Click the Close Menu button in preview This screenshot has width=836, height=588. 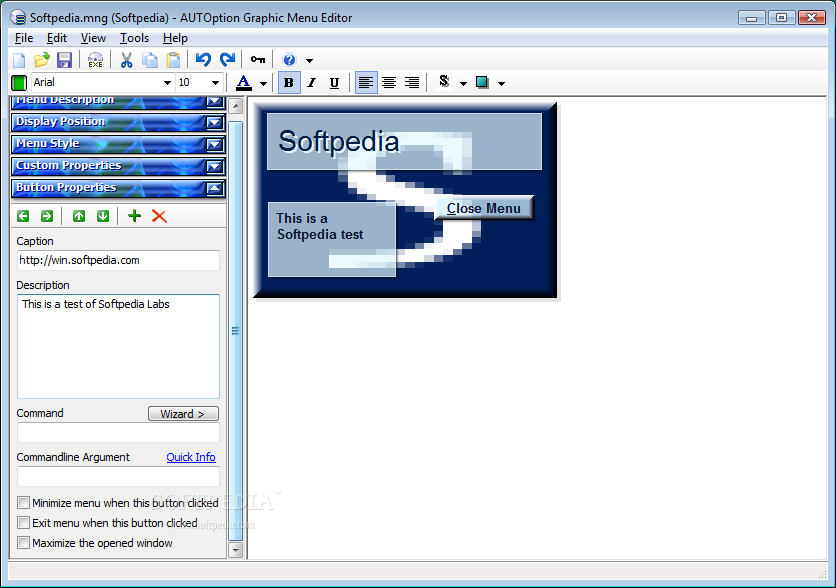pyautogui.click(x=484, y=208)
